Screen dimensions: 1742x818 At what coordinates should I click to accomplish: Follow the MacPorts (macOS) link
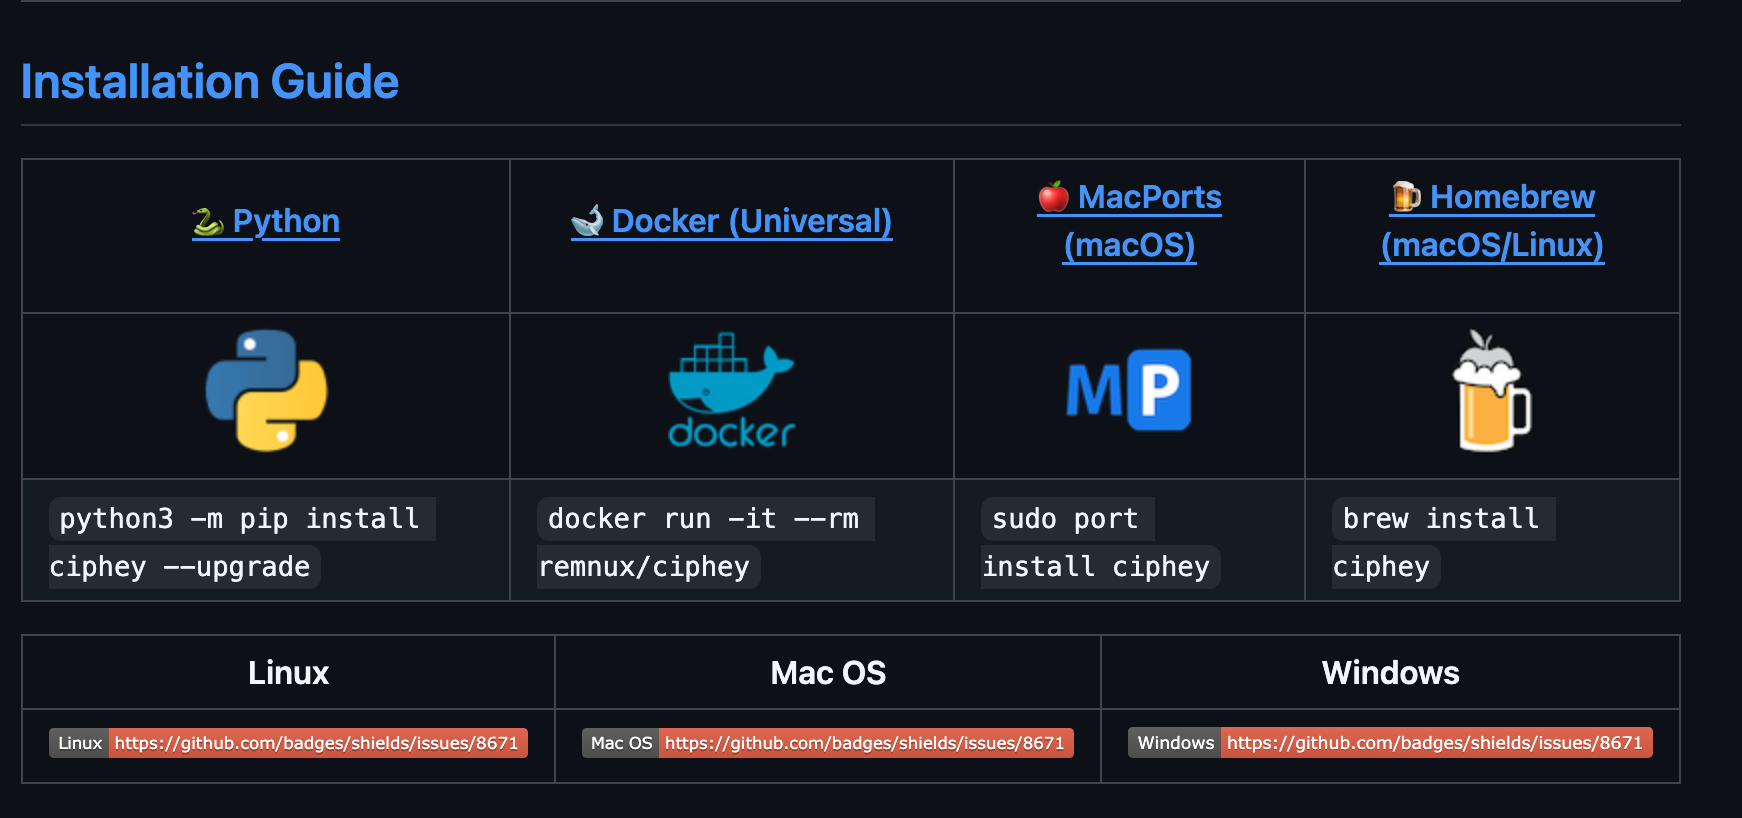tap(1149, 198)
